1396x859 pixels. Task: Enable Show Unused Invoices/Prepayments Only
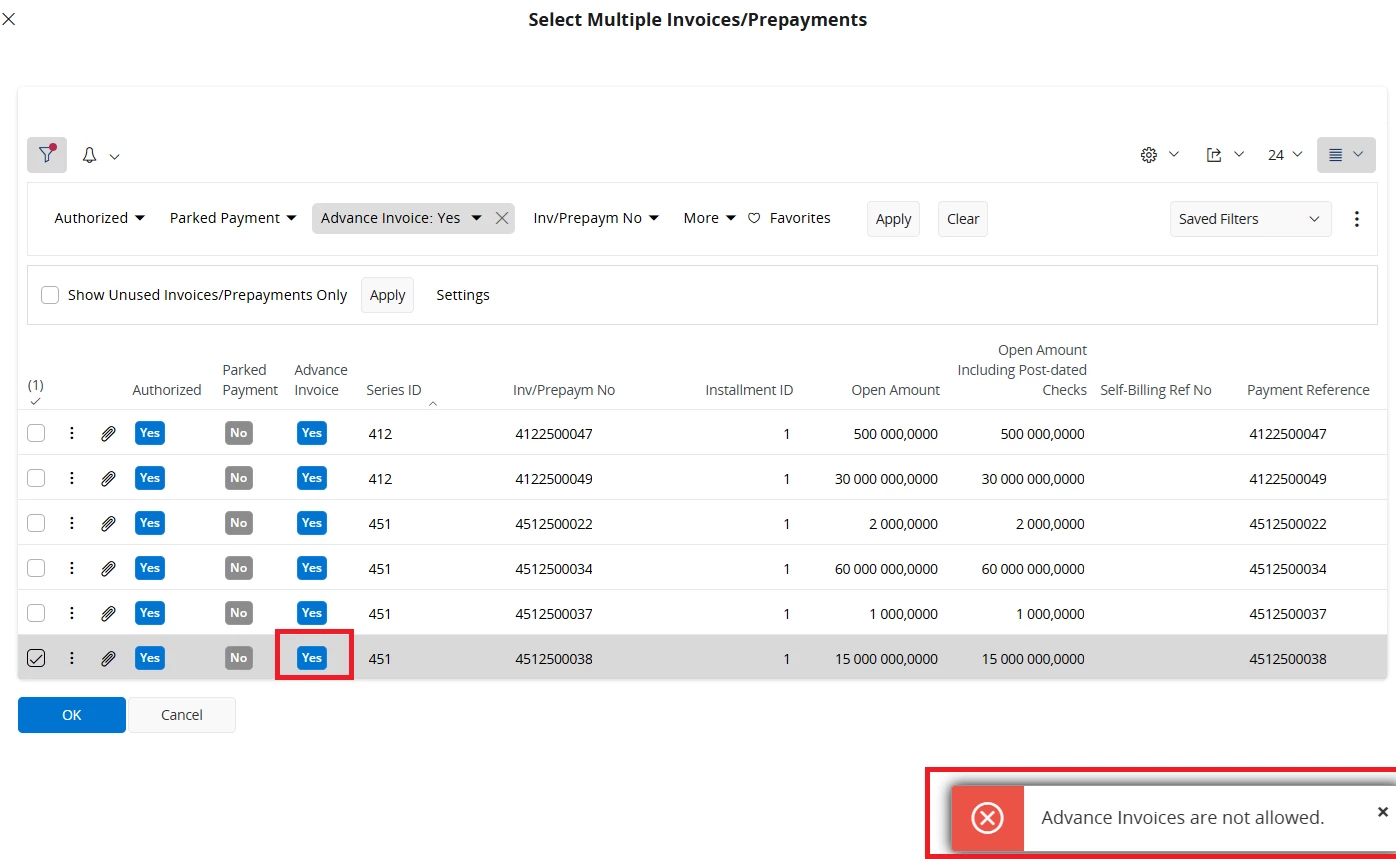tap(50, 295)
